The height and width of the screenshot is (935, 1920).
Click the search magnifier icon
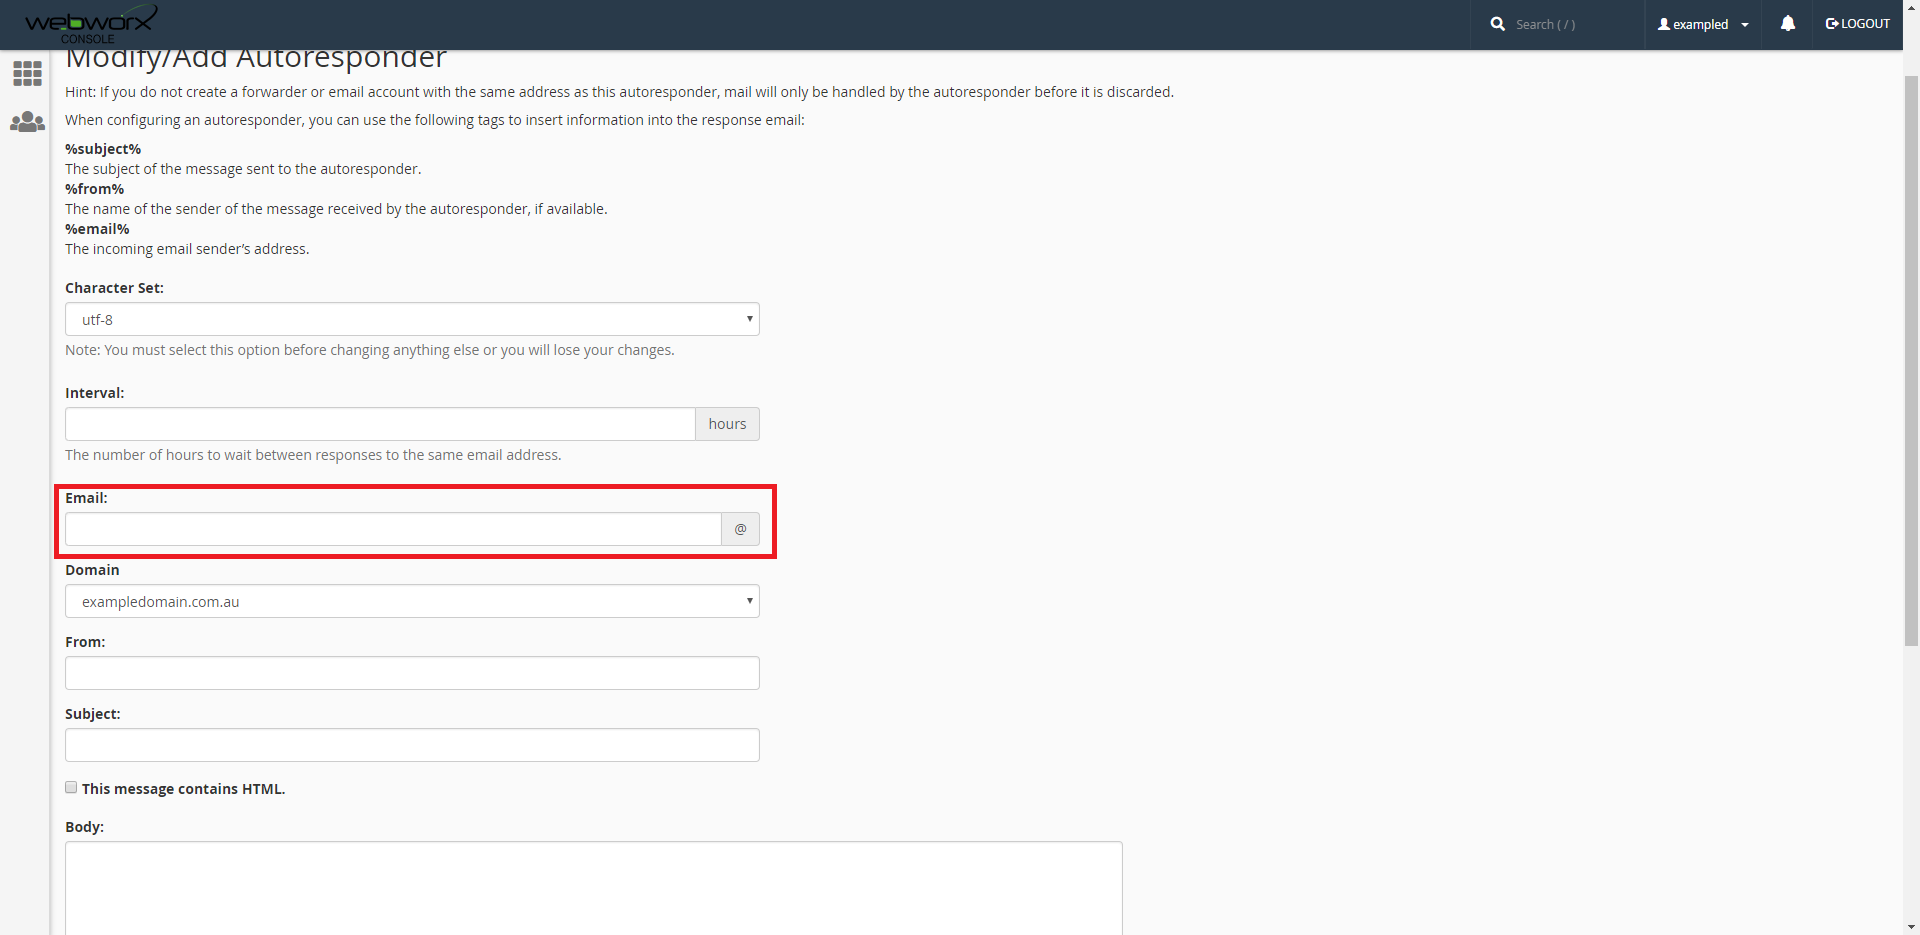point(1497,24)
